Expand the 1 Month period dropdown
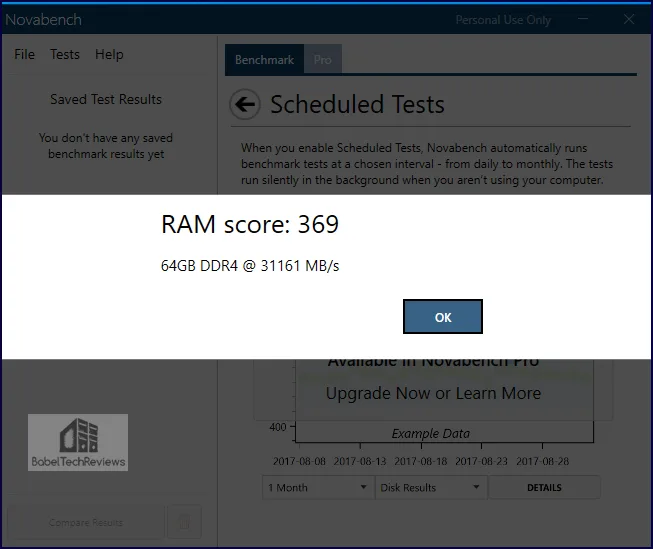The image size is (653, 549). (x=318, y=487)
